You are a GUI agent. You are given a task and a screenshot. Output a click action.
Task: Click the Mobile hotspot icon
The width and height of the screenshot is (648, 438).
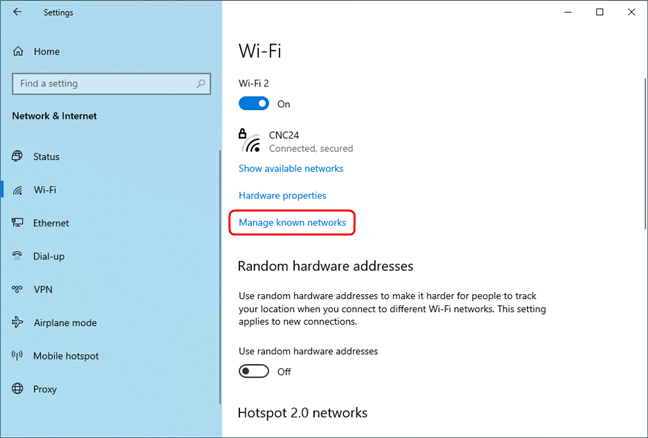click(x=17, y=356)
